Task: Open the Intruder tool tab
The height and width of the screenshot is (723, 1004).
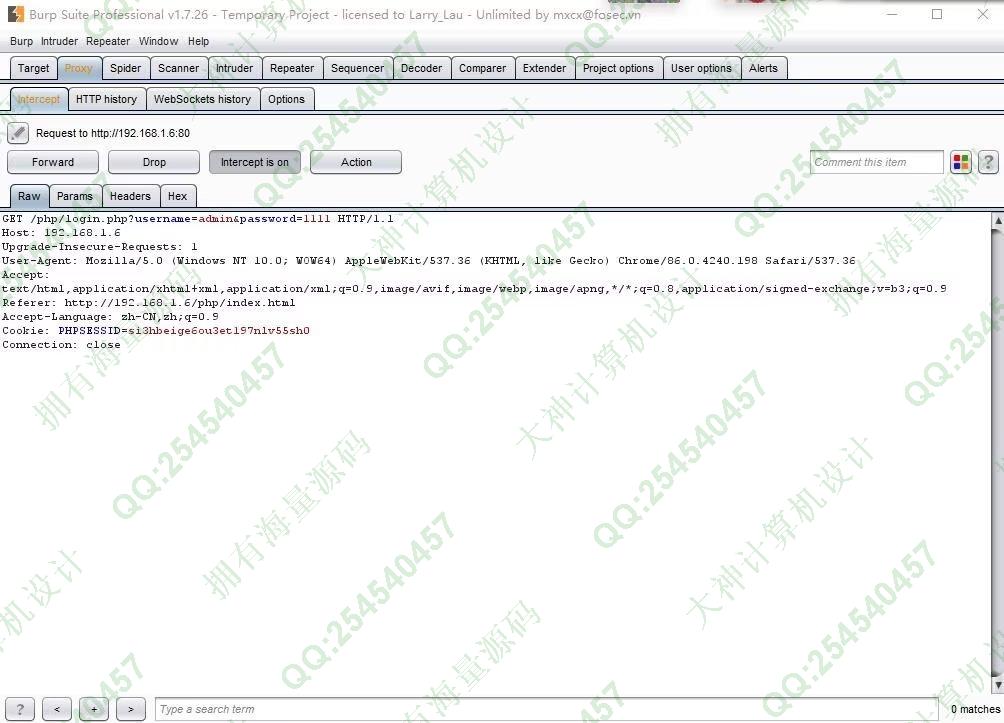Action: [x=234, y=68]
